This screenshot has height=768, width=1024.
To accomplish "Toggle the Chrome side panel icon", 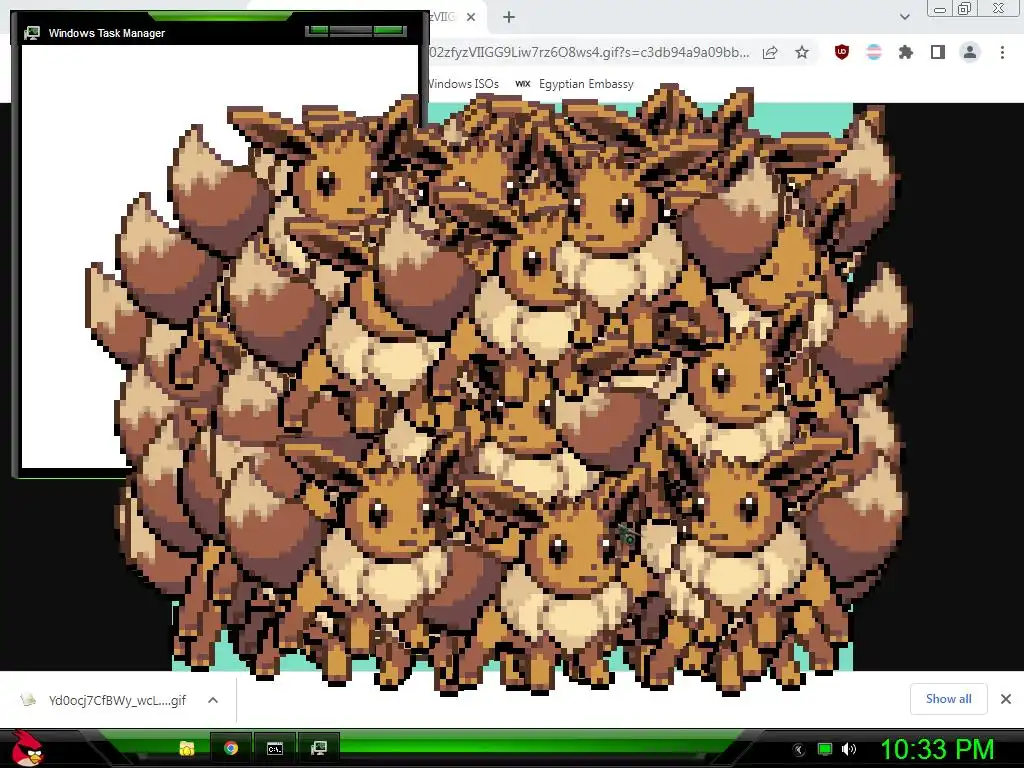I will click(x=938, y=52).
